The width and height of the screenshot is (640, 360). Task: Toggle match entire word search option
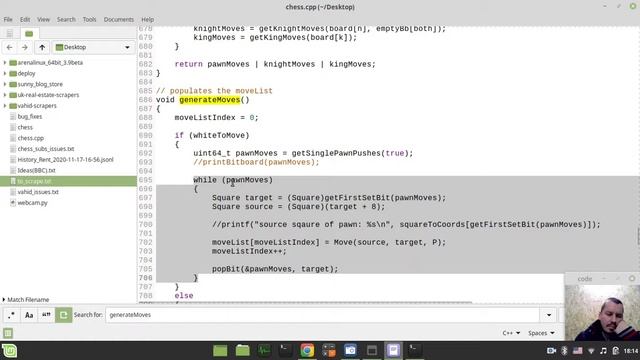click(x=46, y=315)
